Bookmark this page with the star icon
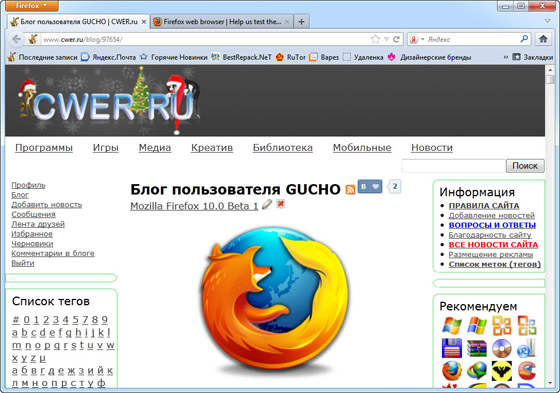This screenshot has height=393, width=560. (x=375, y=39)
